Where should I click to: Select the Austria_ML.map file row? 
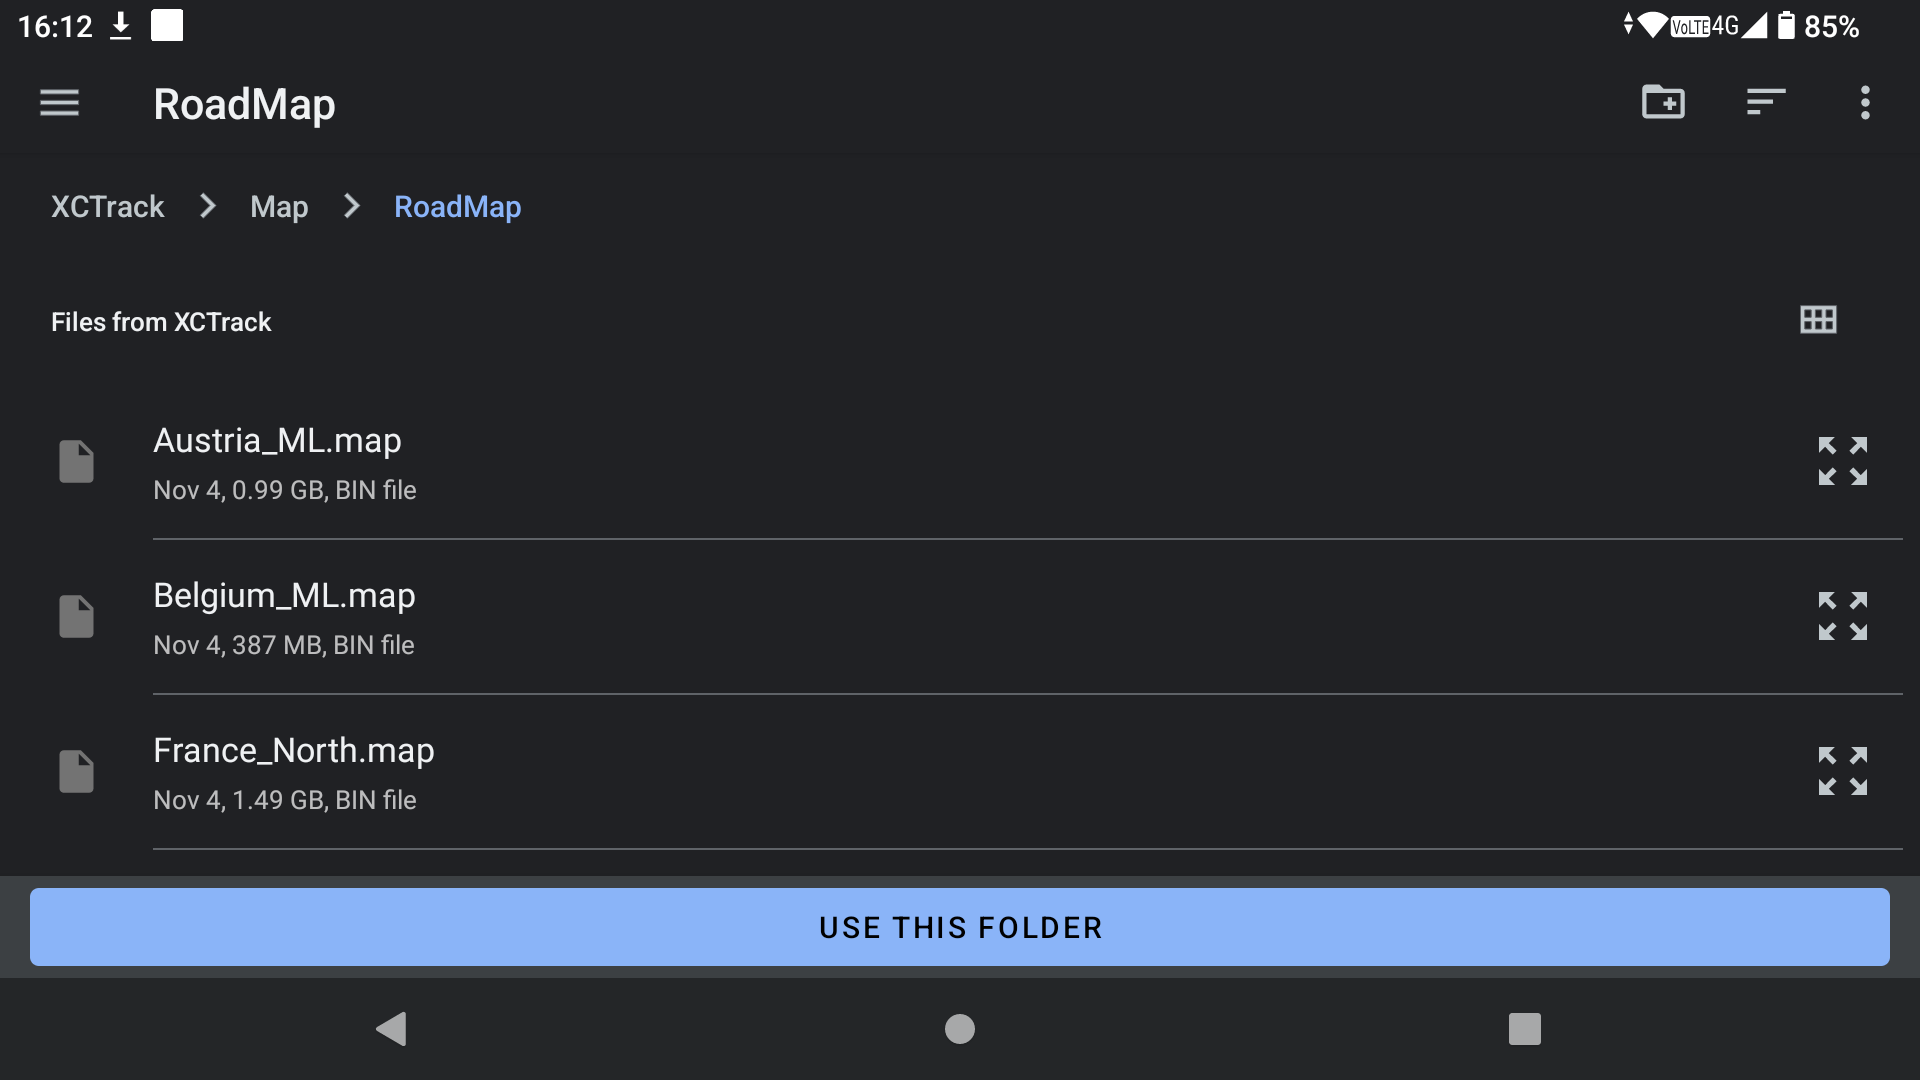tap(800, 464)
